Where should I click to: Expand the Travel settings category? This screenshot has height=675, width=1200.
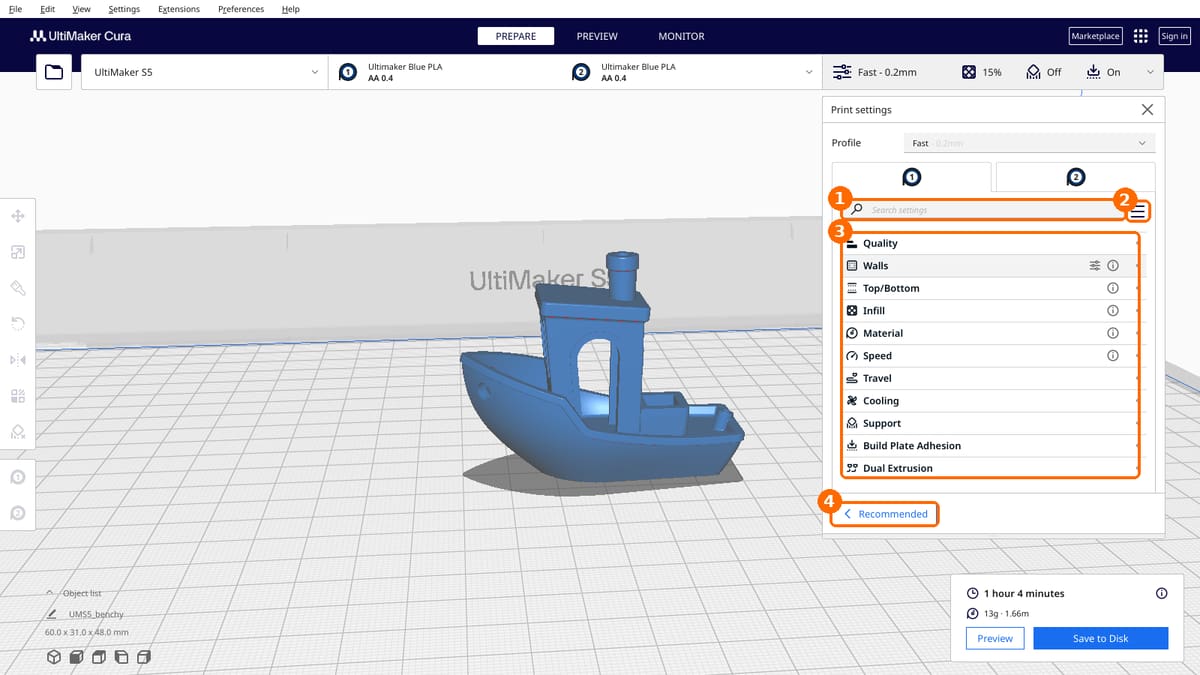coord(991,378)
